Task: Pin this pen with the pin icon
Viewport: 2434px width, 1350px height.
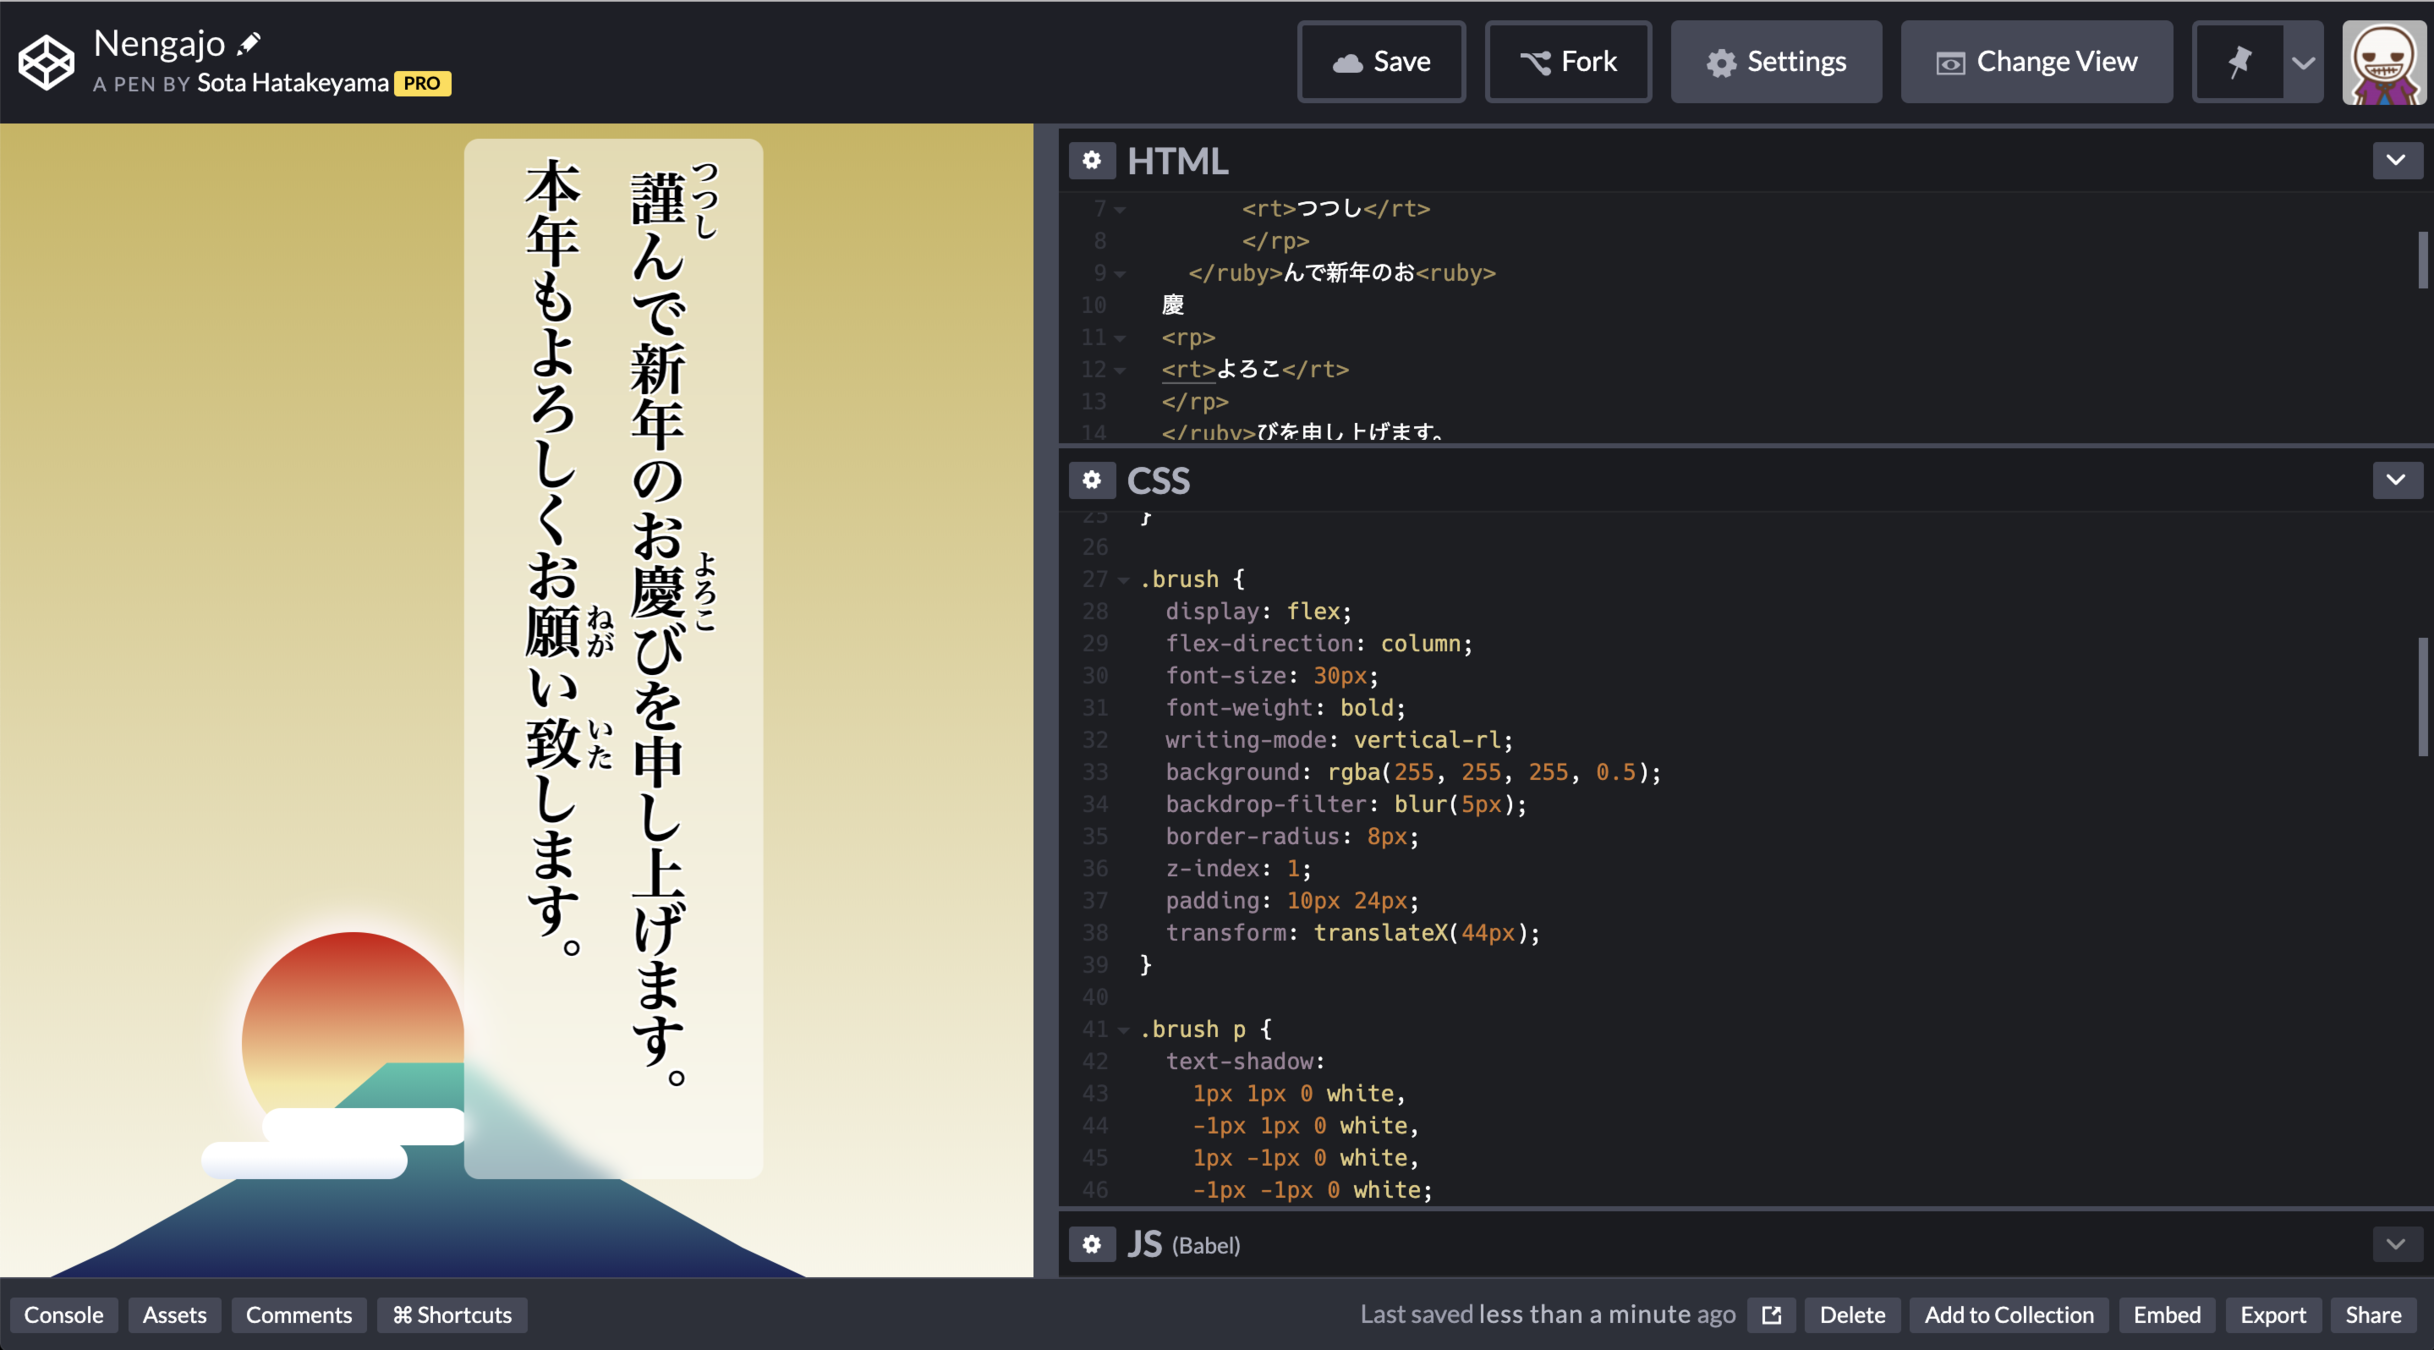Action: [2238, 62]
